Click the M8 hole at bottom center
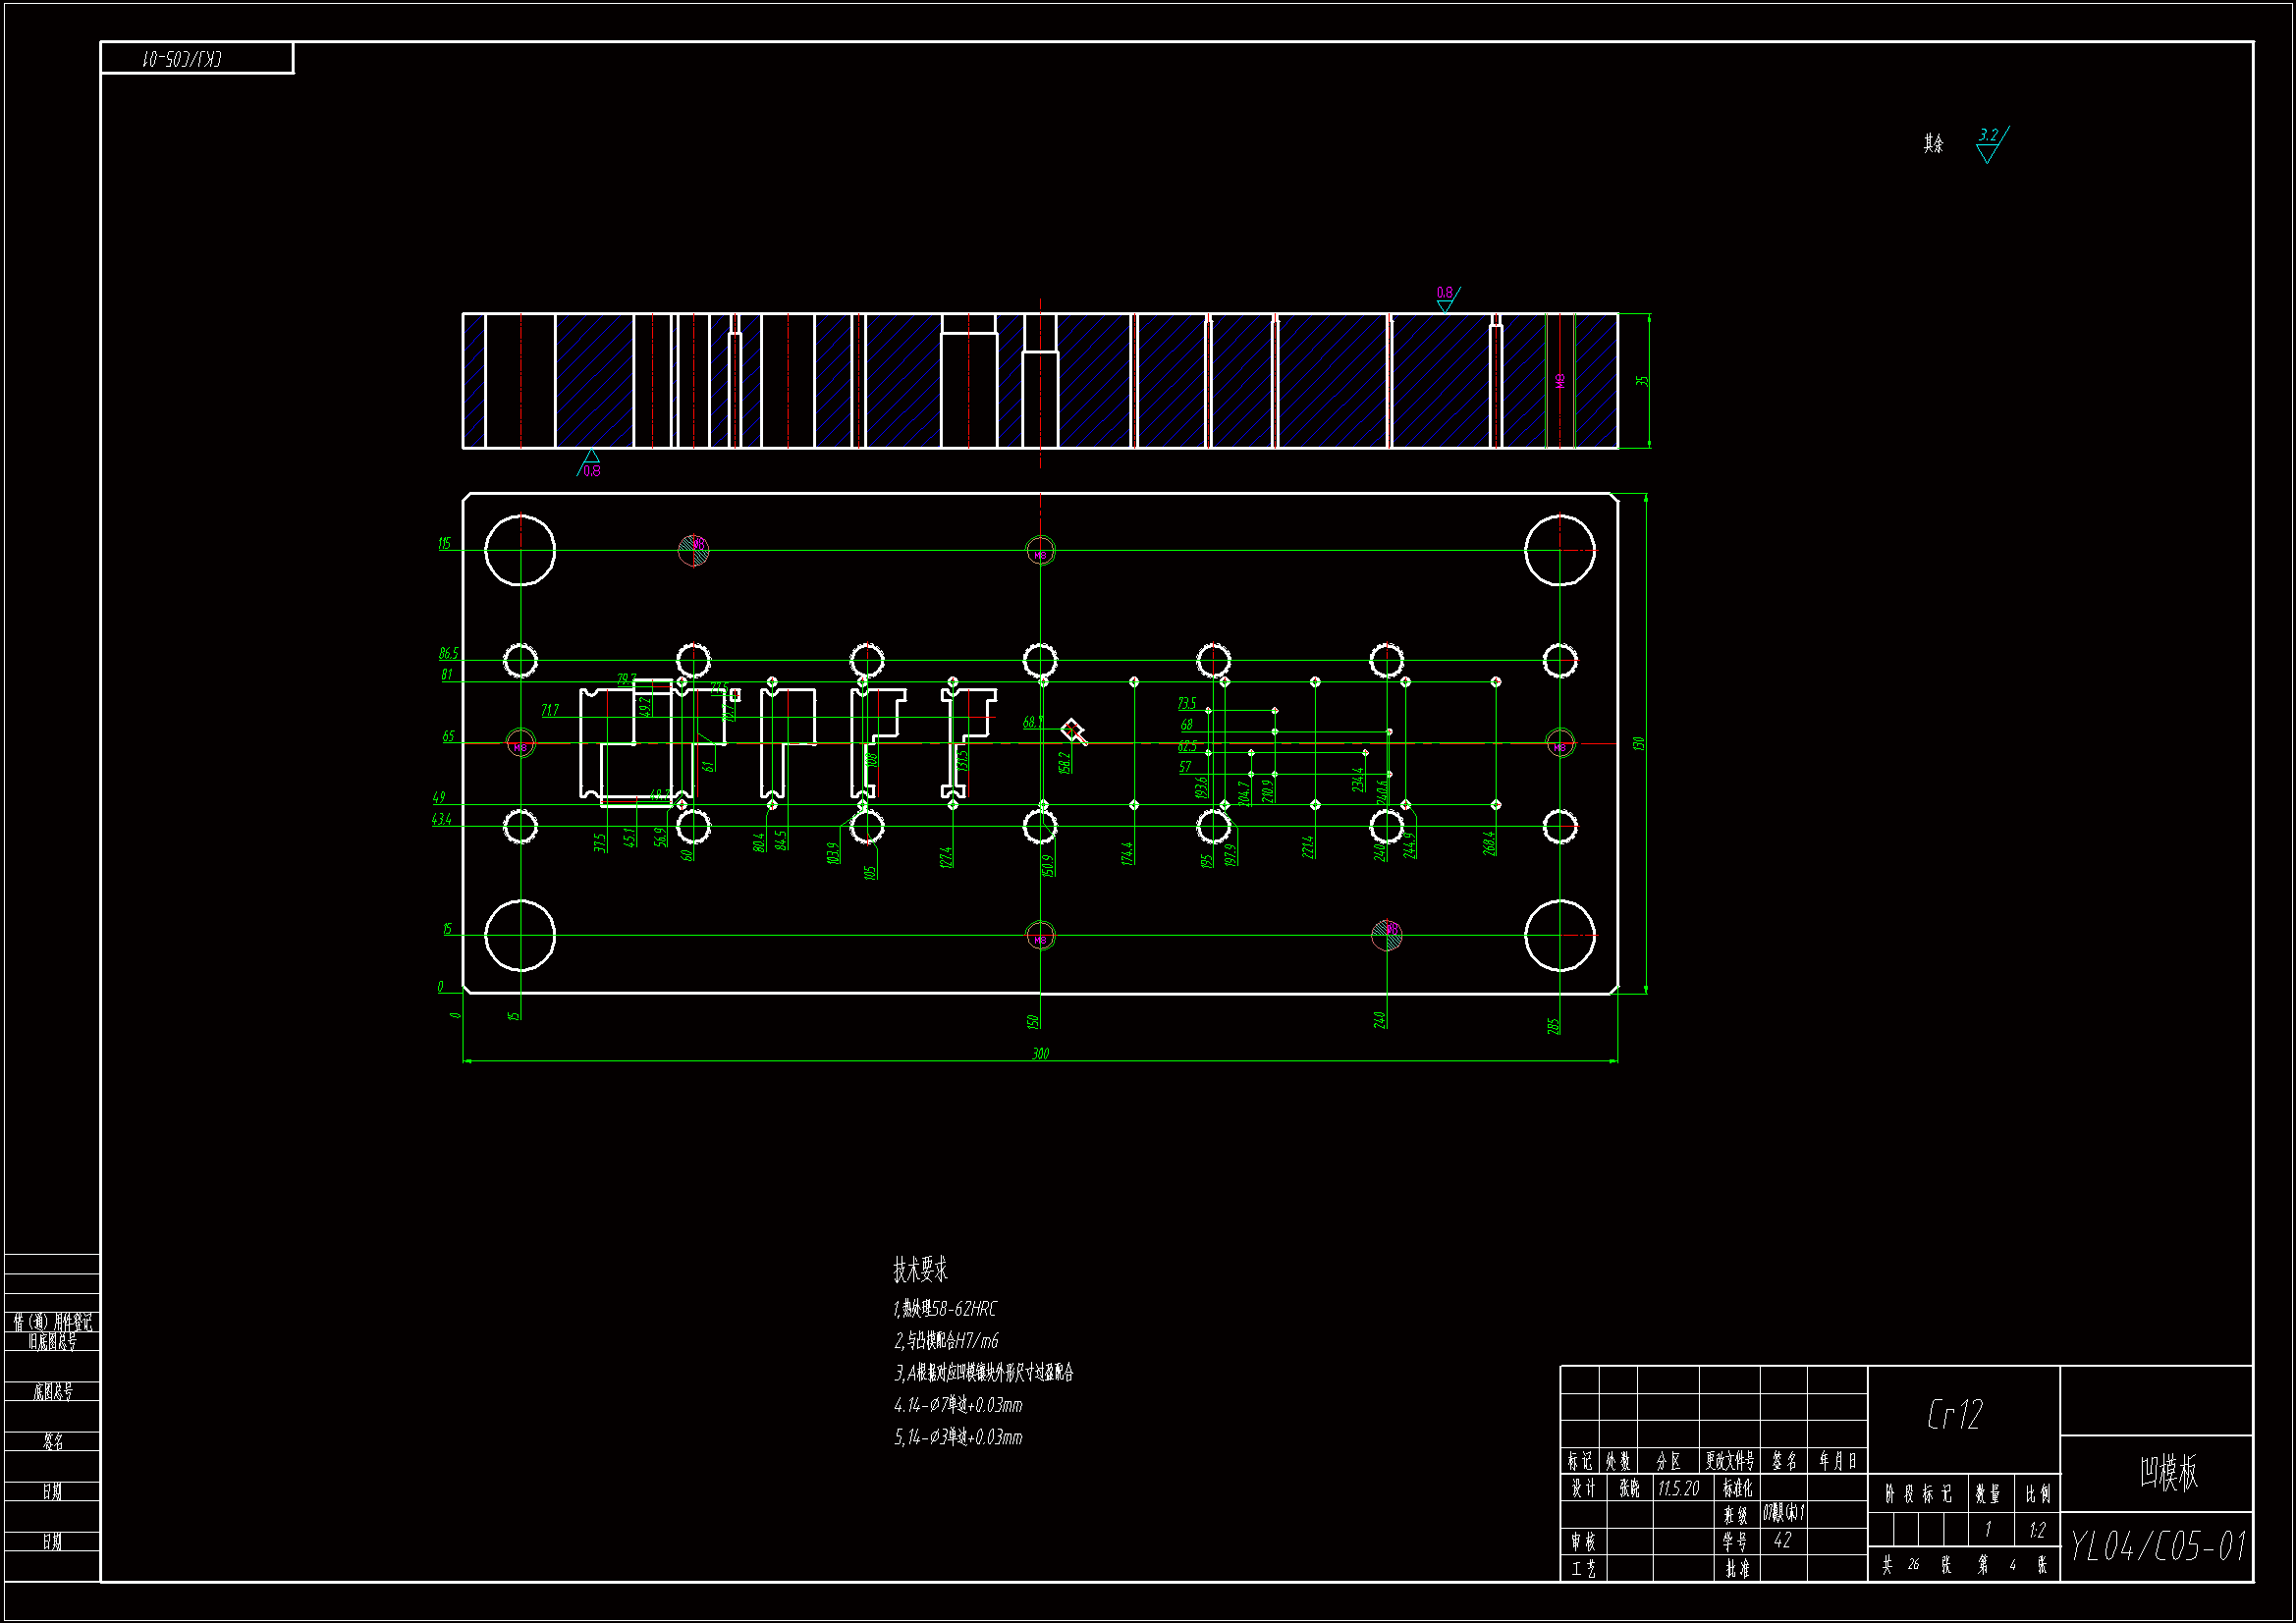Screen dimensions: 2296x1623 click(1040, 936)
